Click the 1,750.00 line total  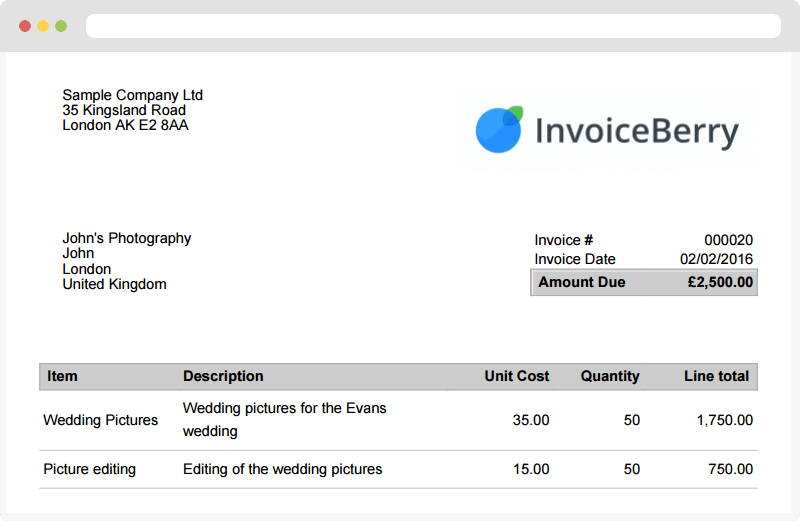[724, 420]
